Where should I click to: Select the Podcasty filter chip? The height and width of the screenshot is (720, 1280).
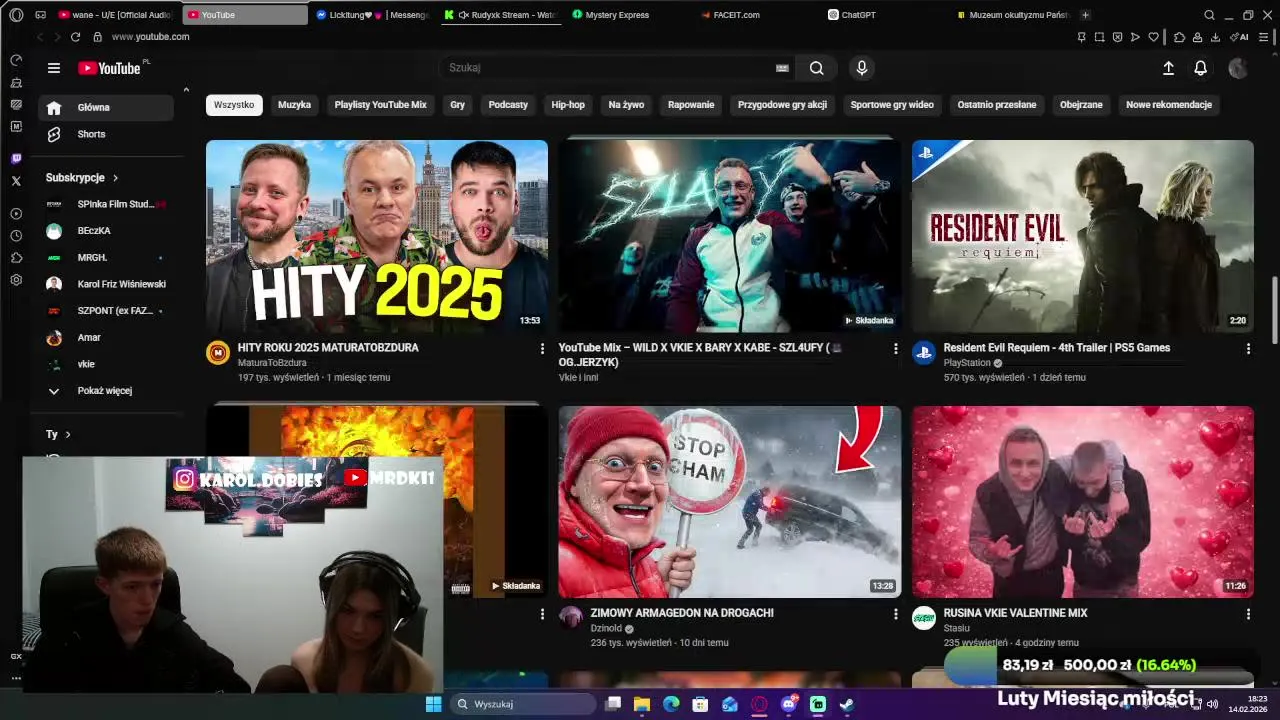click(x=508, y=105)
